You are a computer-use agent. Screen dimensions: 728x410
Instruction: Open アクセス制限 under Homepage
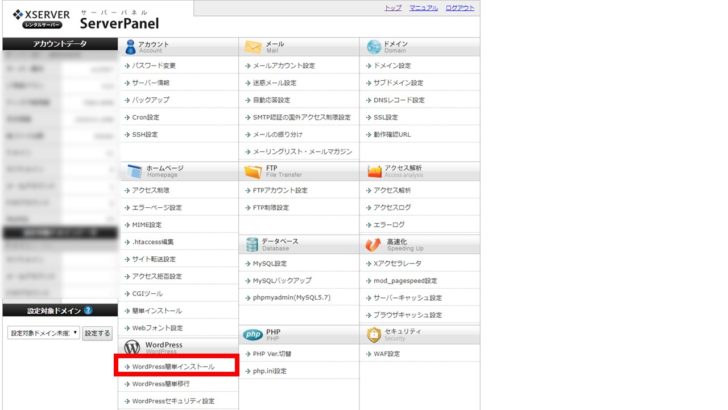(x=150, y=190)
